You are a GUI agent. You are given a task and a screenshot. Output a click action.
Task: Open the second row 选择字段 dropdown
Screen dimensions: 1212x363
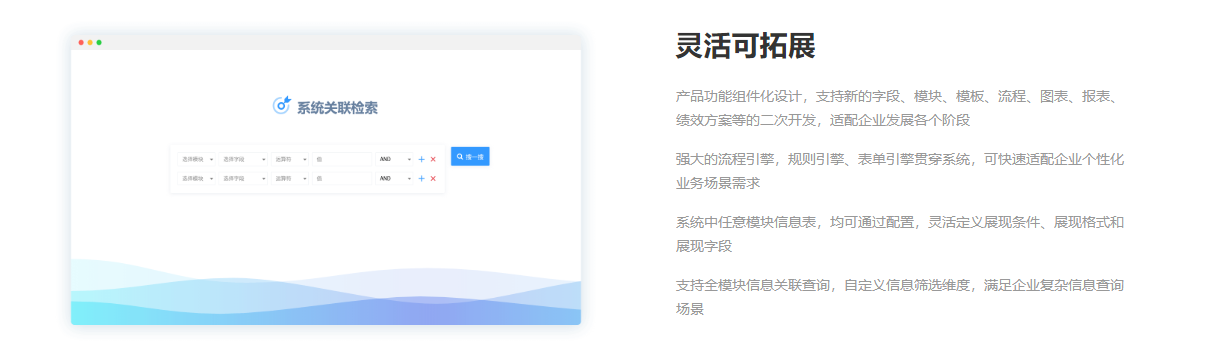pos(244,178)
